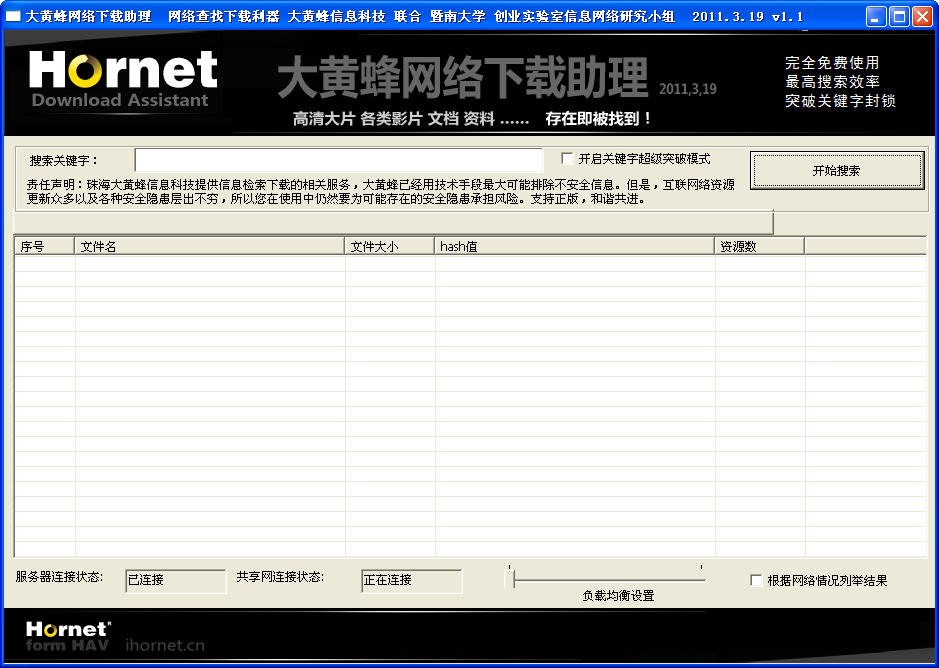
Task: Click the hash值 column header
Action: (574, 246)
